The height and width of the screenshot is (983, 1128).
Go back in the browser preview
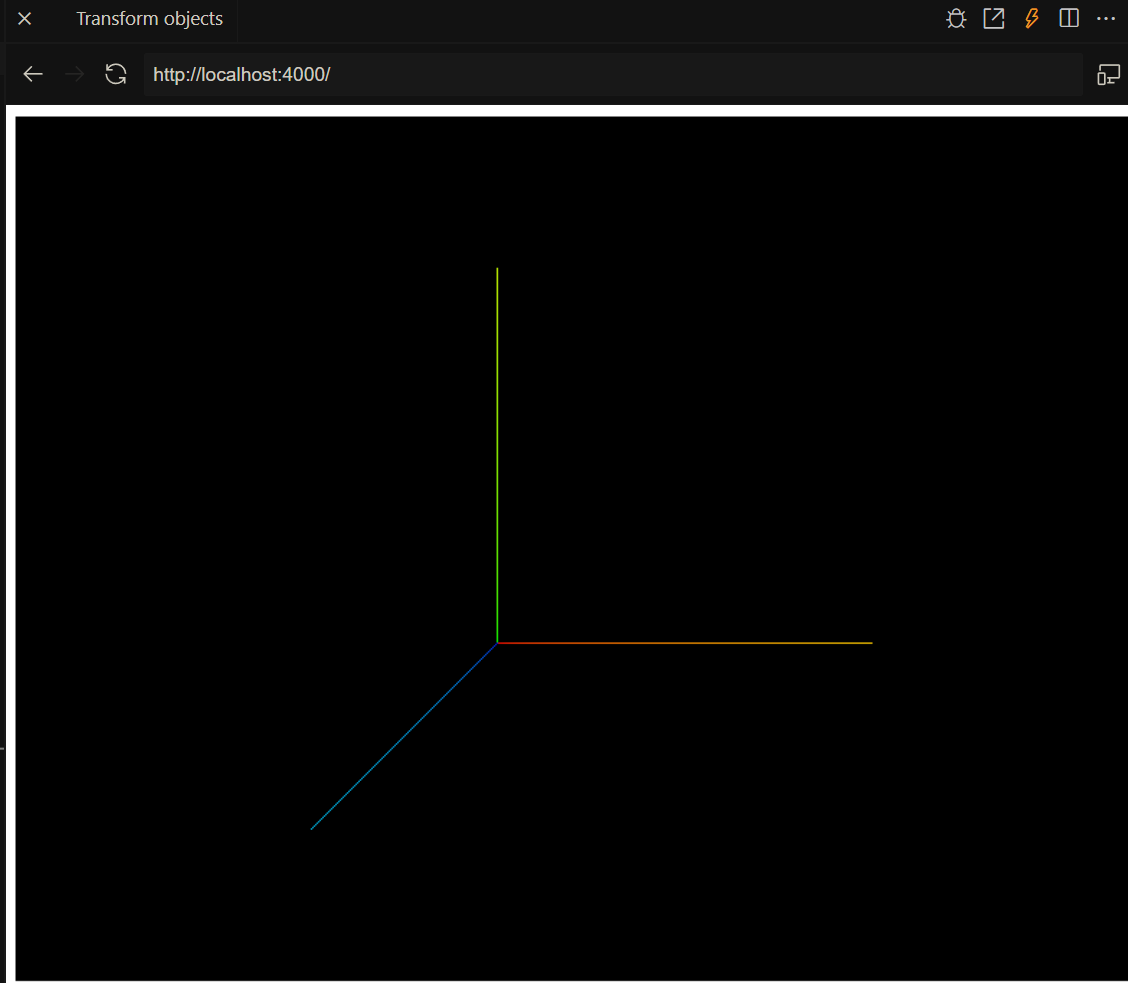tap(33, 74)
